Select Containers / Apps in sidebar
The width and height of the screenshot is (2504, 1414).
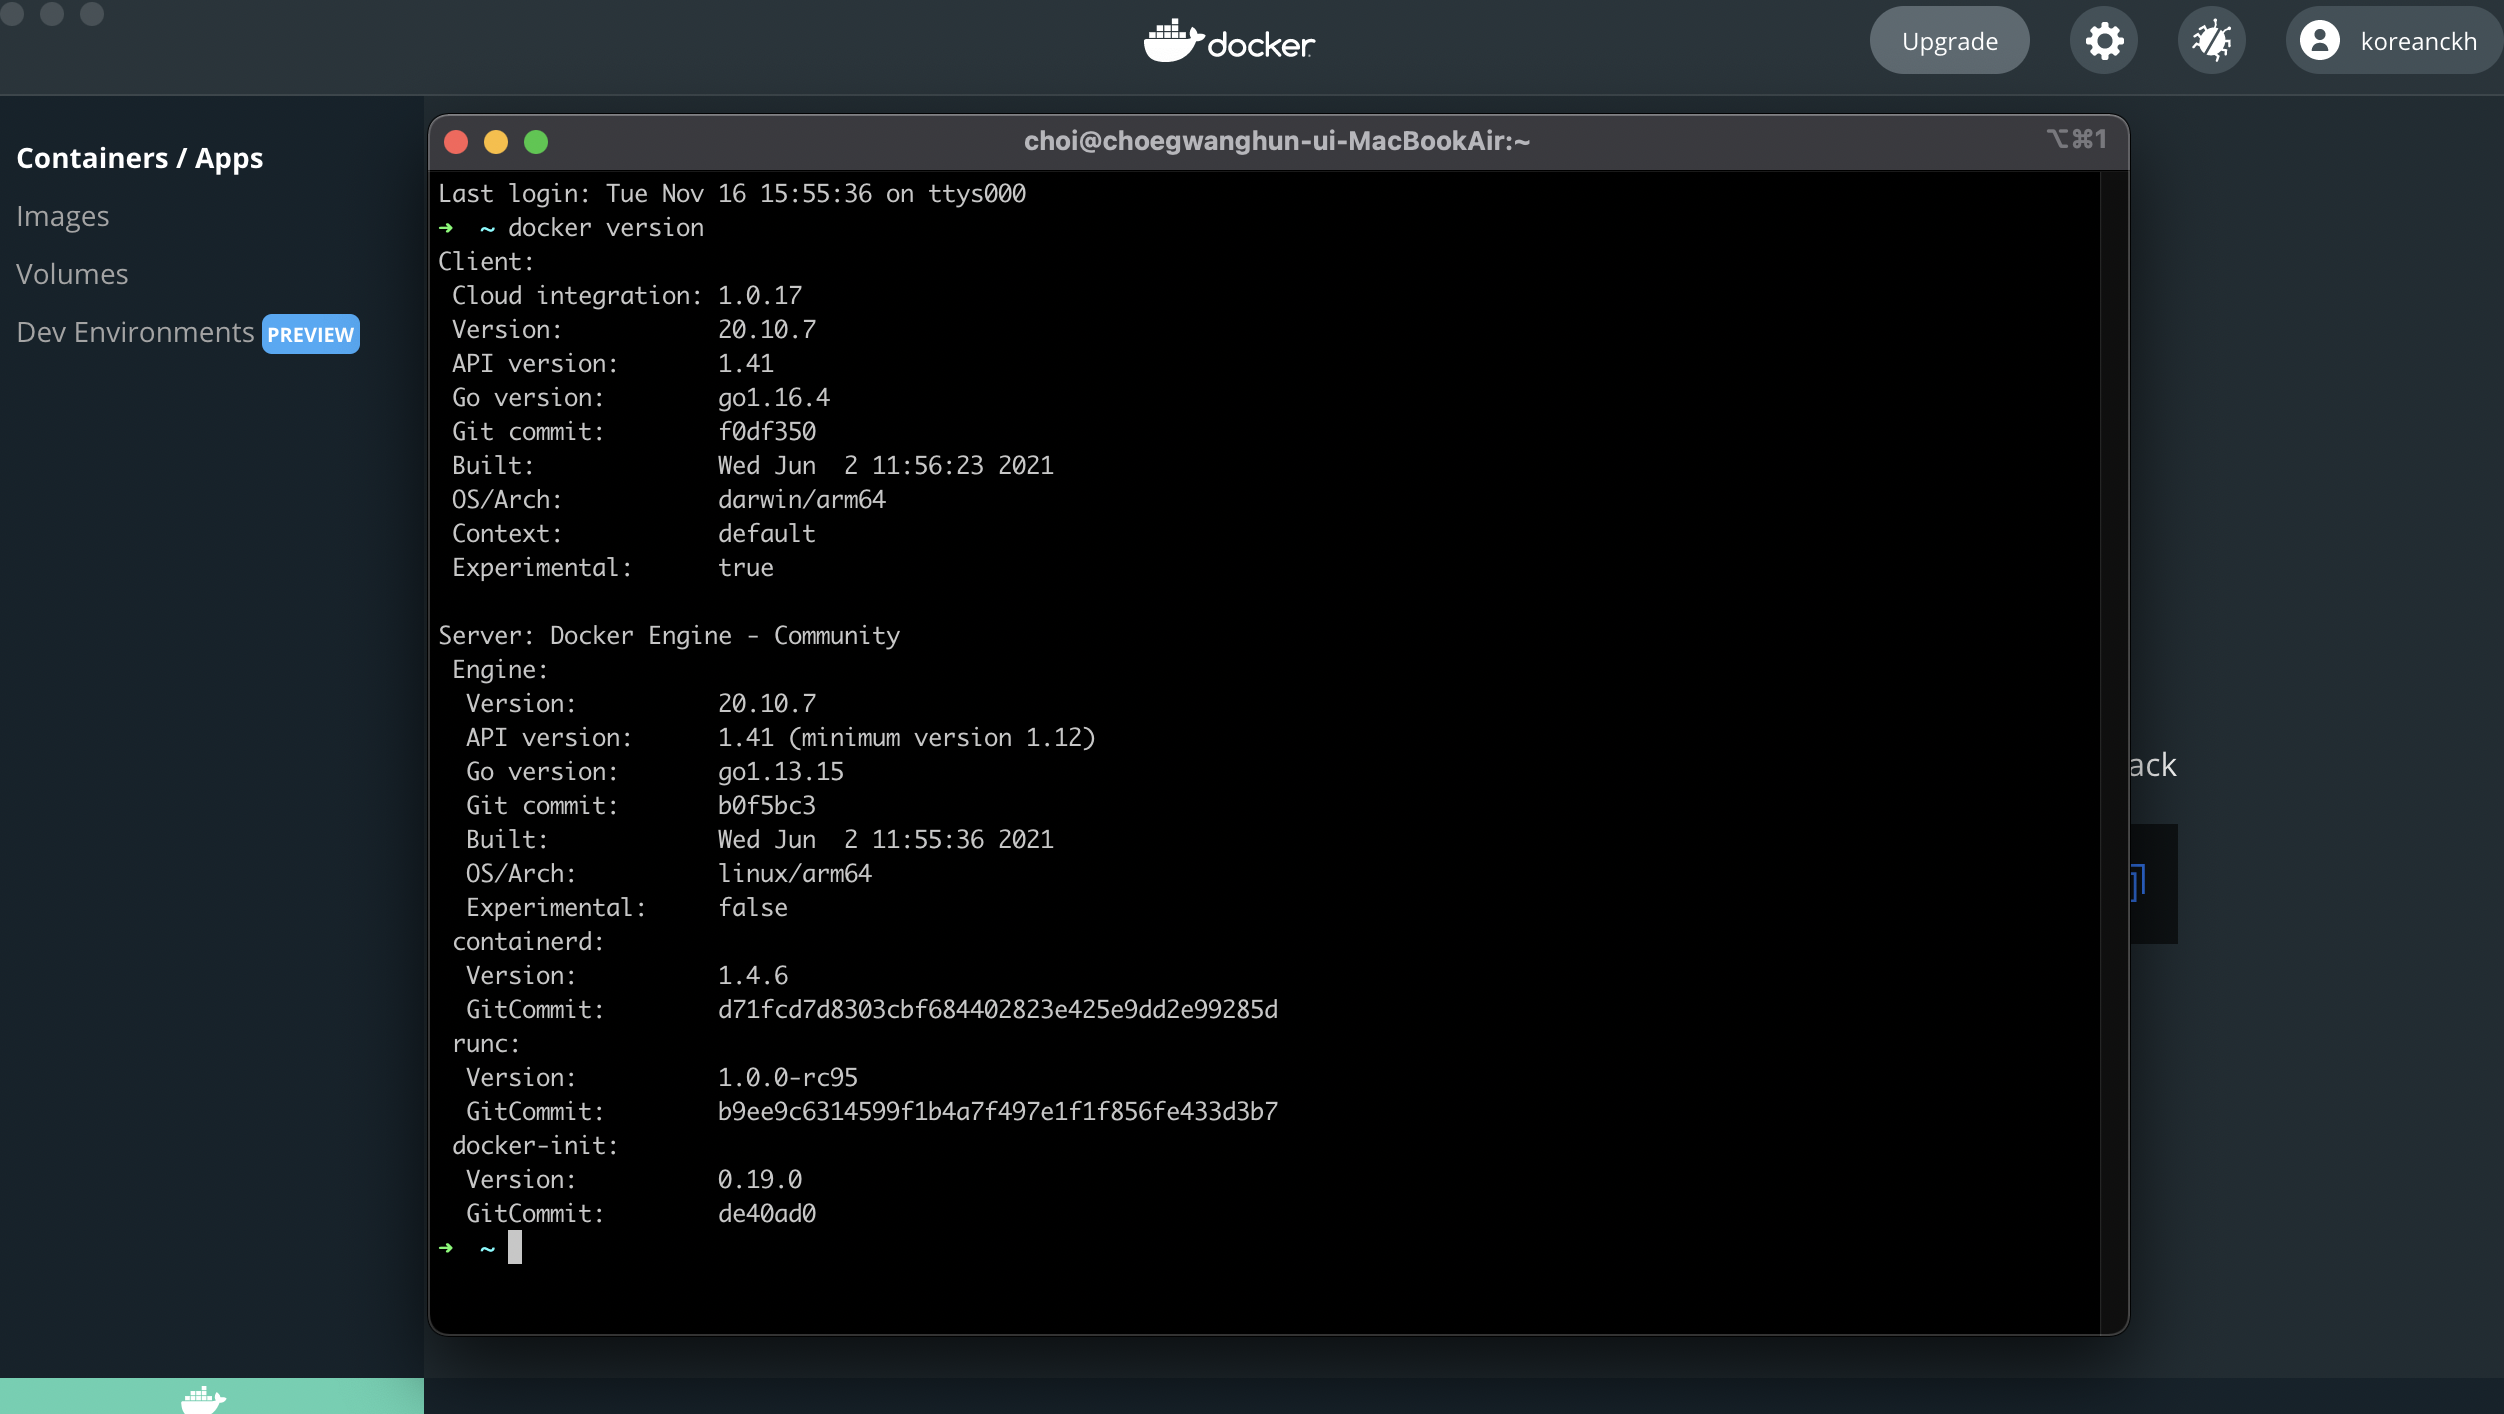tap(140, 158)
